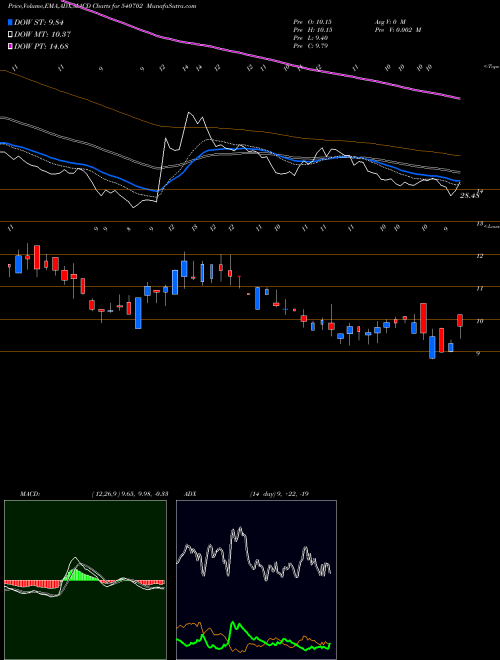
Task: Click the 'Pre C: 9.79' value
Action: pyautogui.click(x=311, y=46)
